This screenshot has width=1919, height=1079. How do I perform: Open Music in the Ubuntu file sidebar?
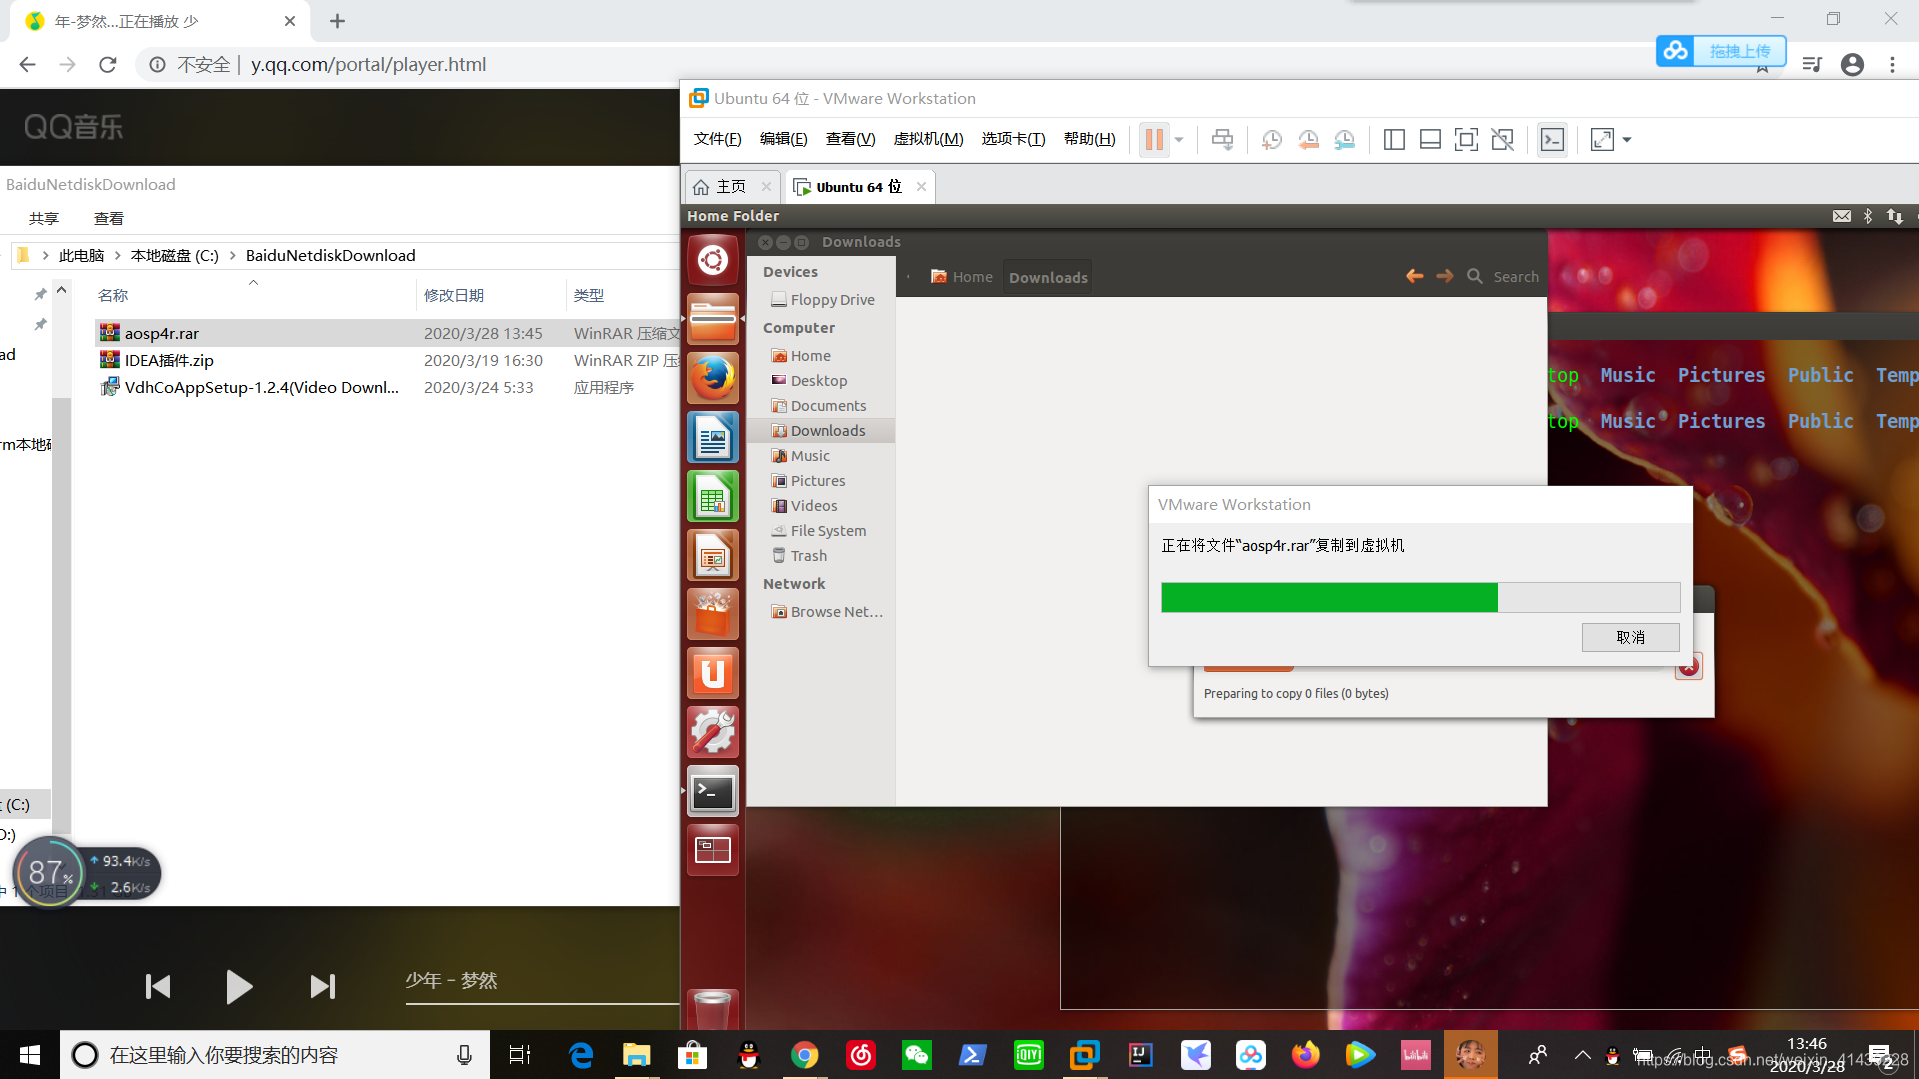tap(821, 456)
